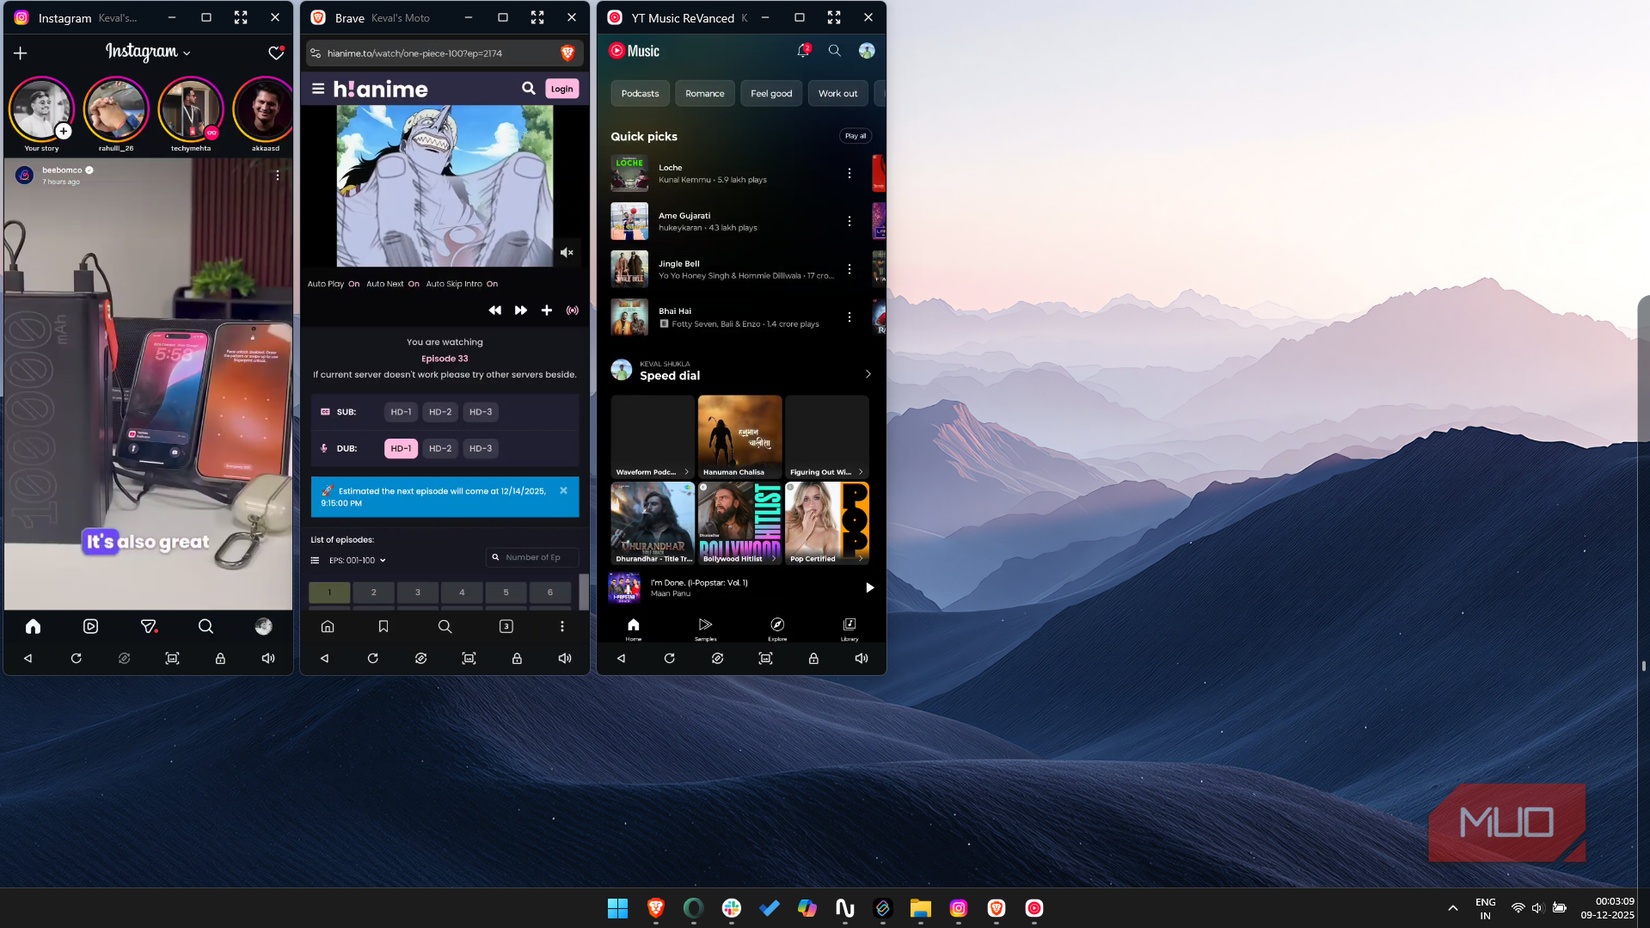Play I'm Done in mini player
Screen dimensions: 1650x928
coord(869,588)
